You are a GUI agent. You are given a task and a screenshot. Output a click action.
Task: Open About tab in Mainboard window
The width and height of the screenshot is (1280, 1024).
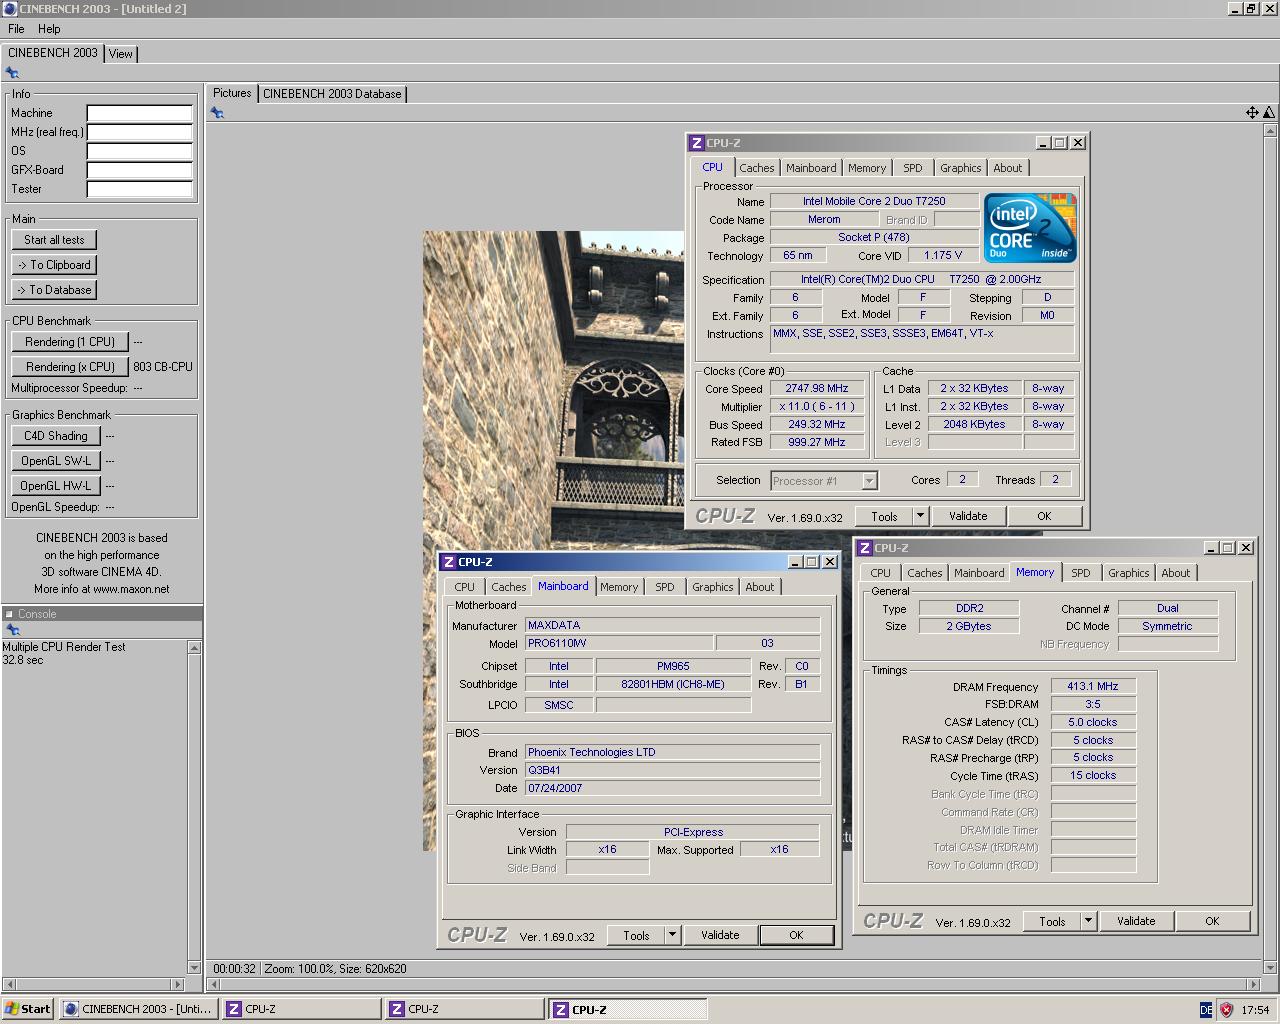pos(760,587)
